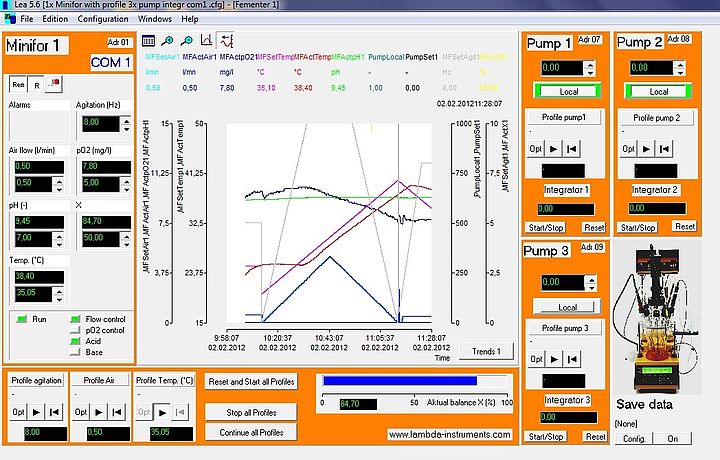Click the Rem mode button

18,85
